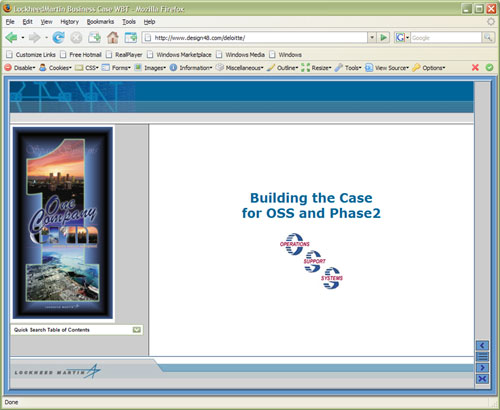Open the History menu
This screenshot has width=500, height=410.
[x=69, y=22]
